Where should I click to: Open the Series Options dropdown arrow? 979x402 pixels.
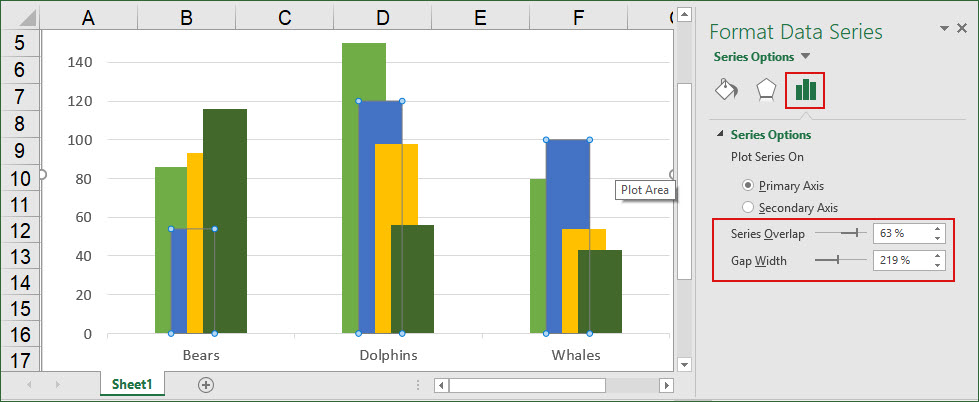806,57
